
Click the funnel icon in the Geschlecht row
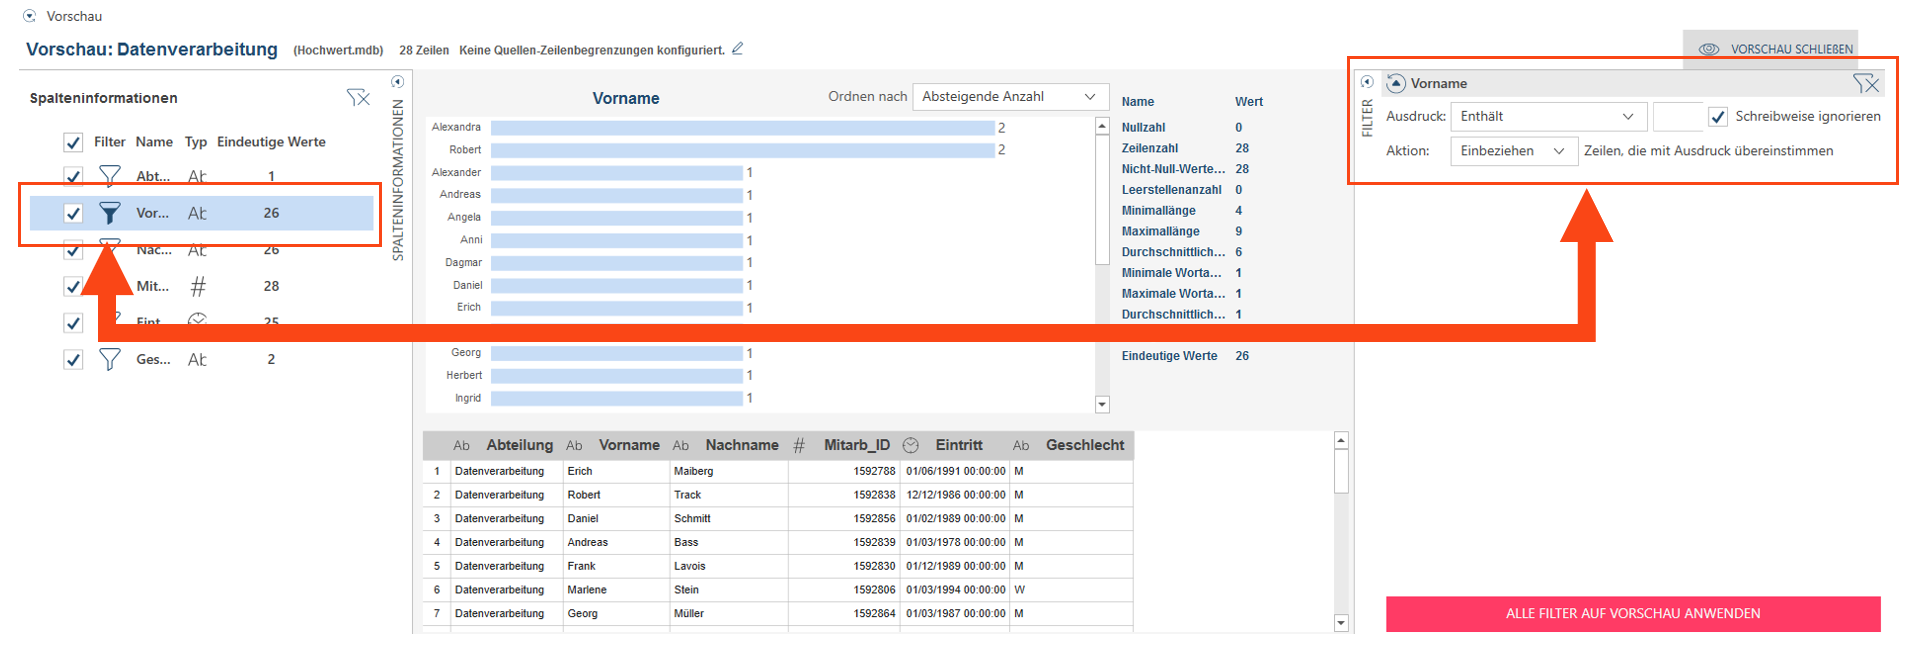[110, 359]
